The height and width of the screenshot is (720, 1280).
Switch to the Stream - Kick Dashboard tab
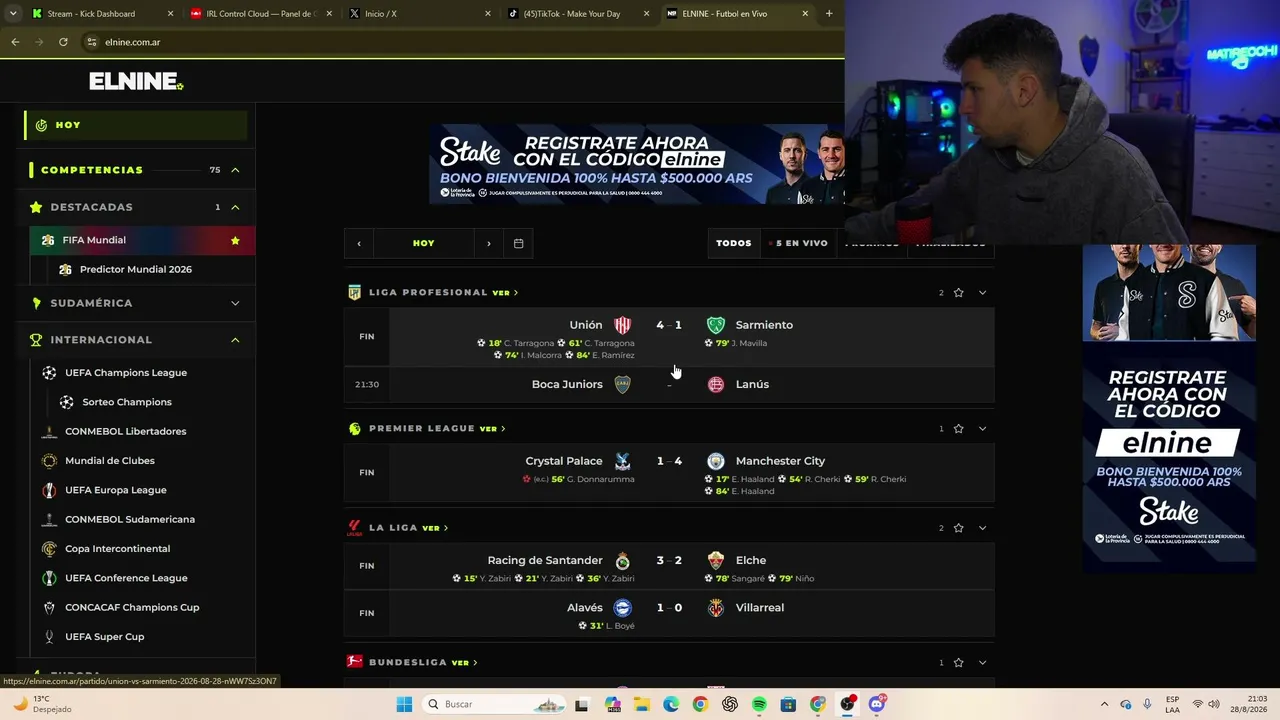coord(101,14)
